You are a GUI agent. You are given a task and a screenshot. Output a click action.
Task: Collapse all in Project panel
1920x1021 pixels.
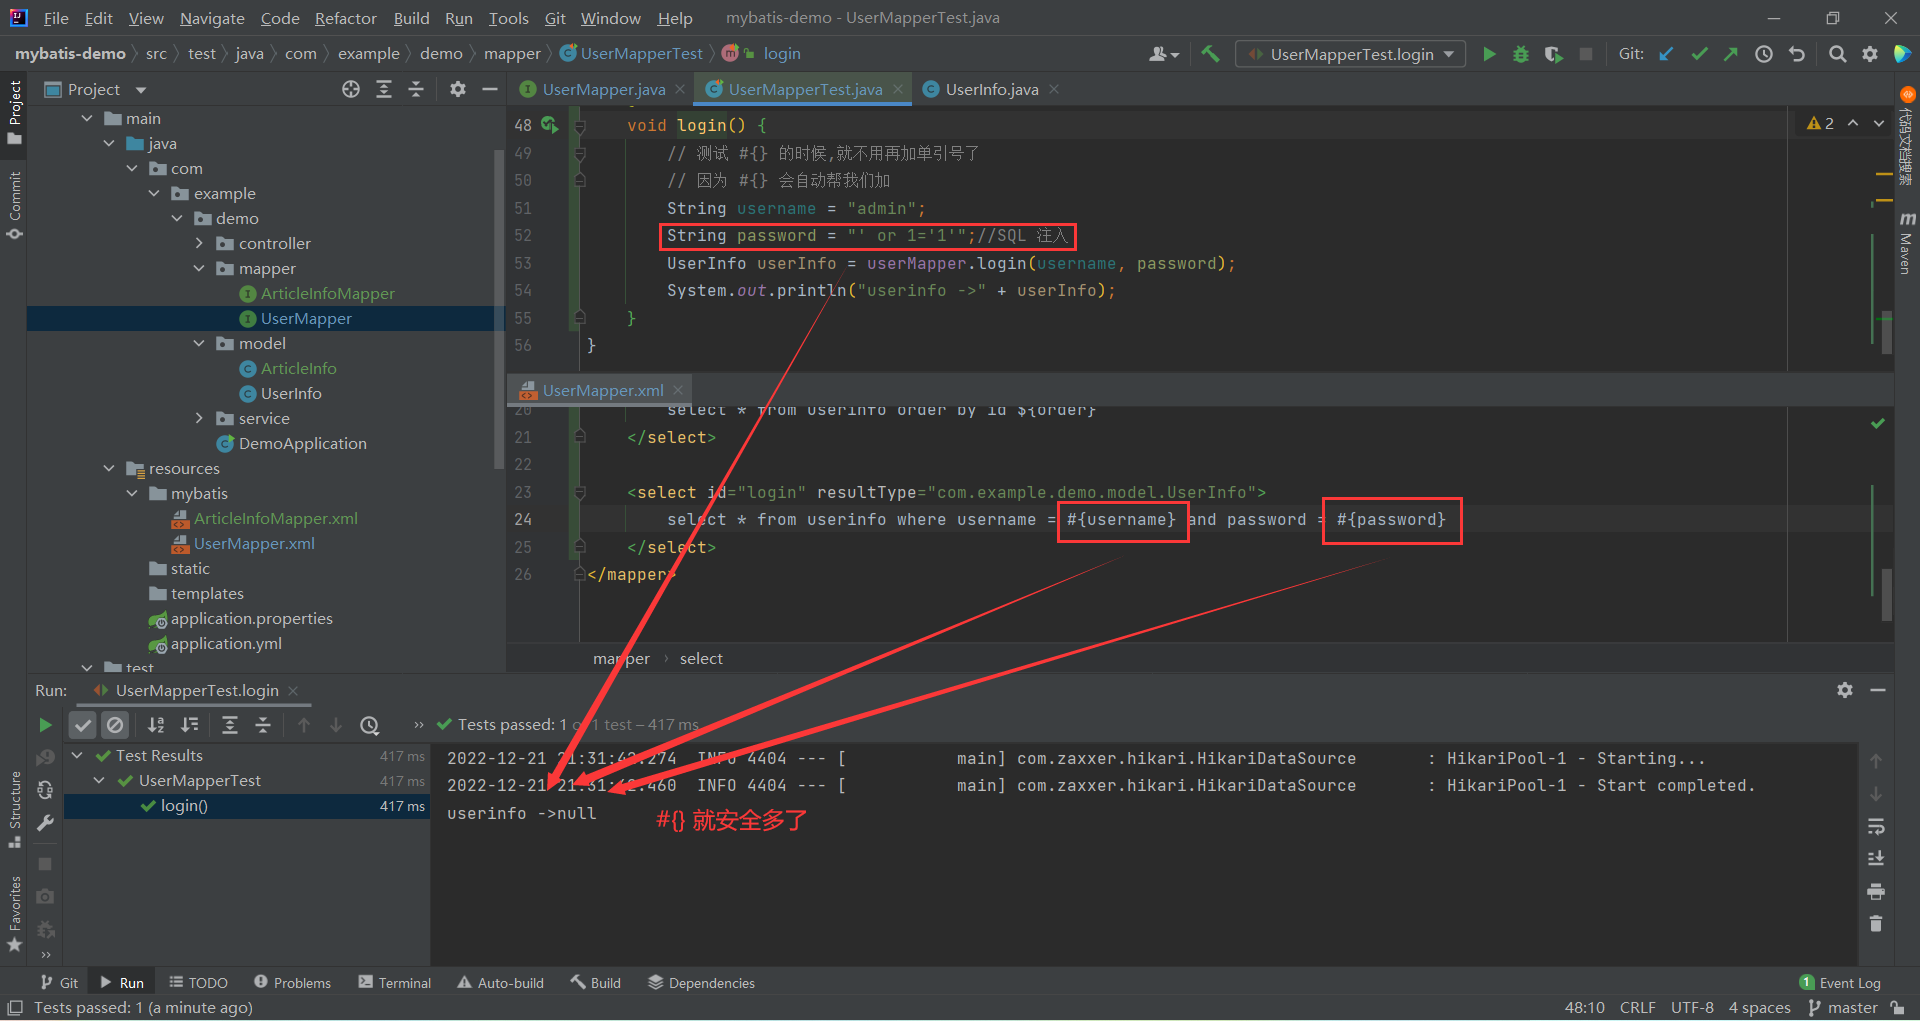pyautogui.click(x=416, y=89)
